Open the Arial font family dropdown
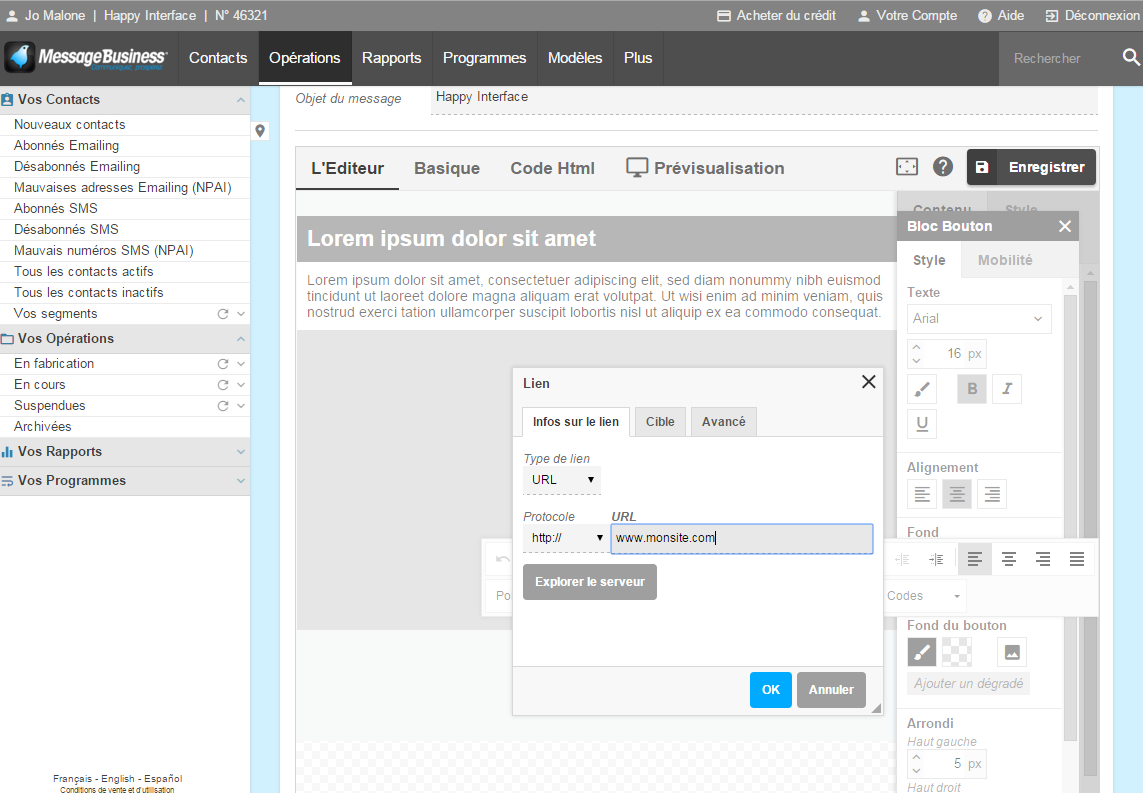 (978, 318)
